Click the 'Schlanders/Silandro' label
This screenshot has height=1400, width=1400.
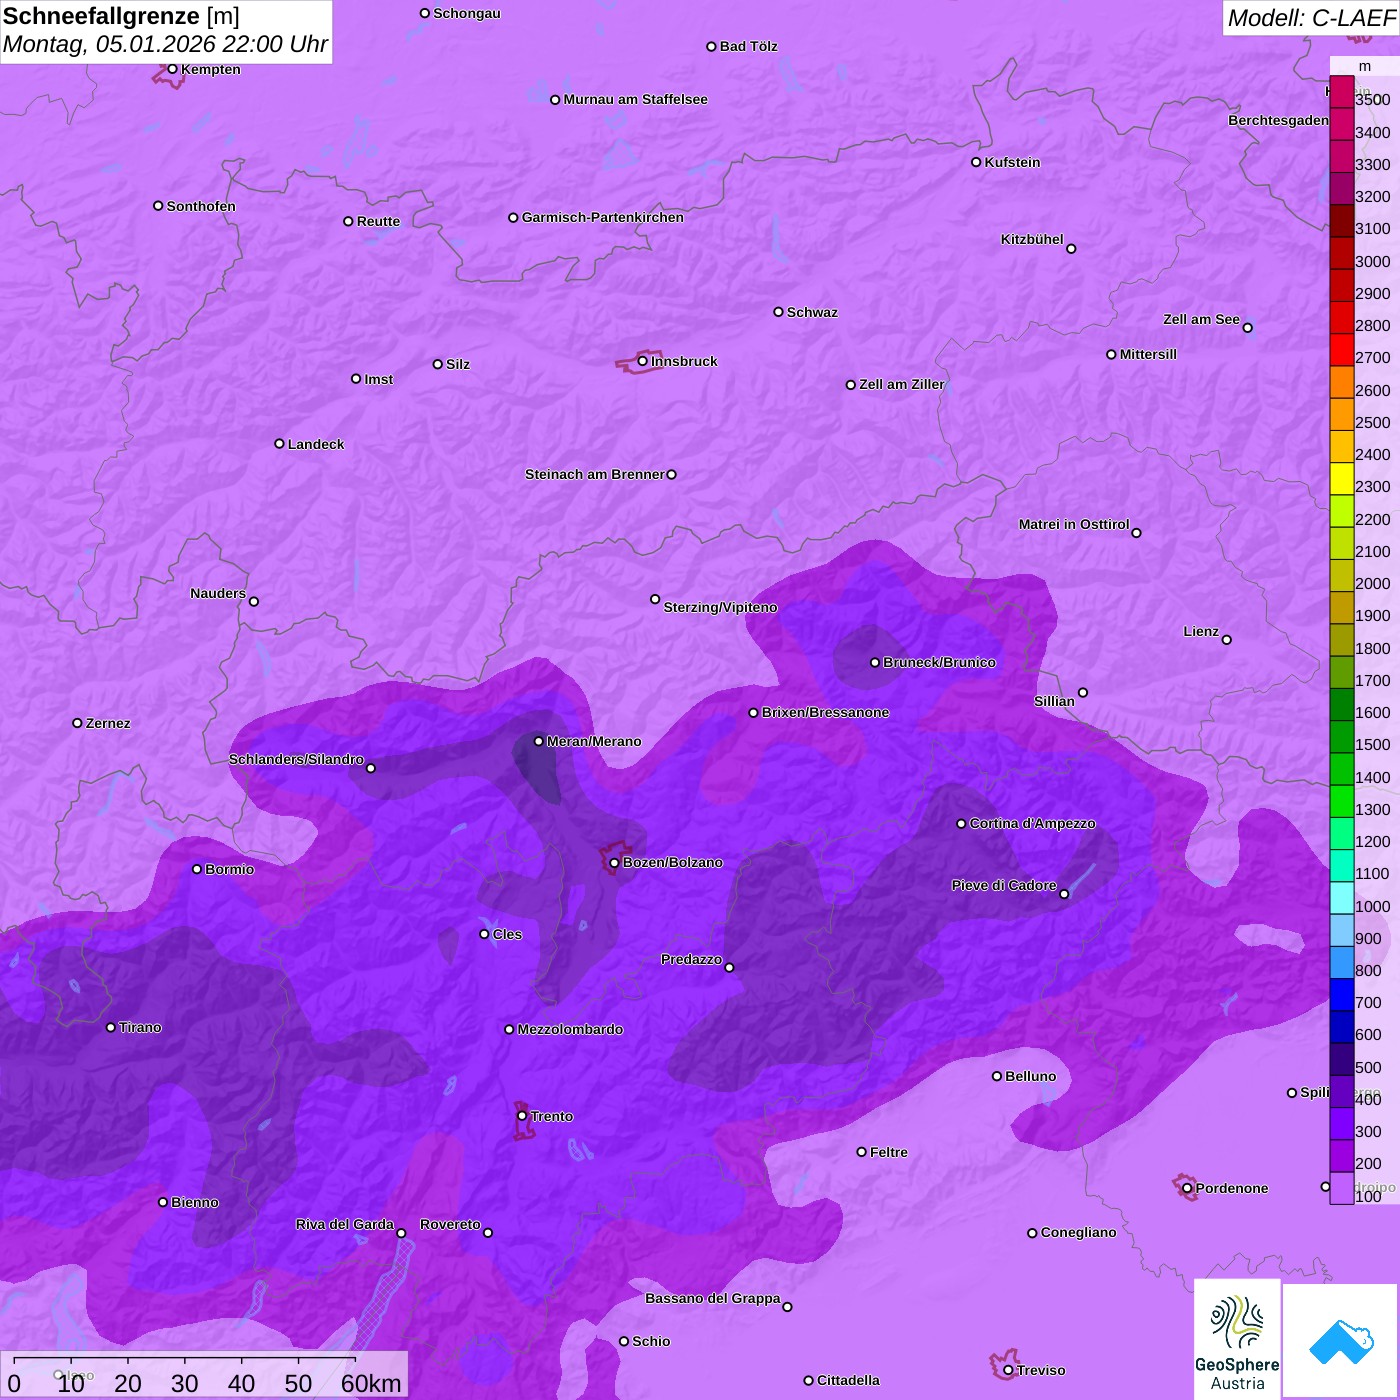(x=297, y=759)
